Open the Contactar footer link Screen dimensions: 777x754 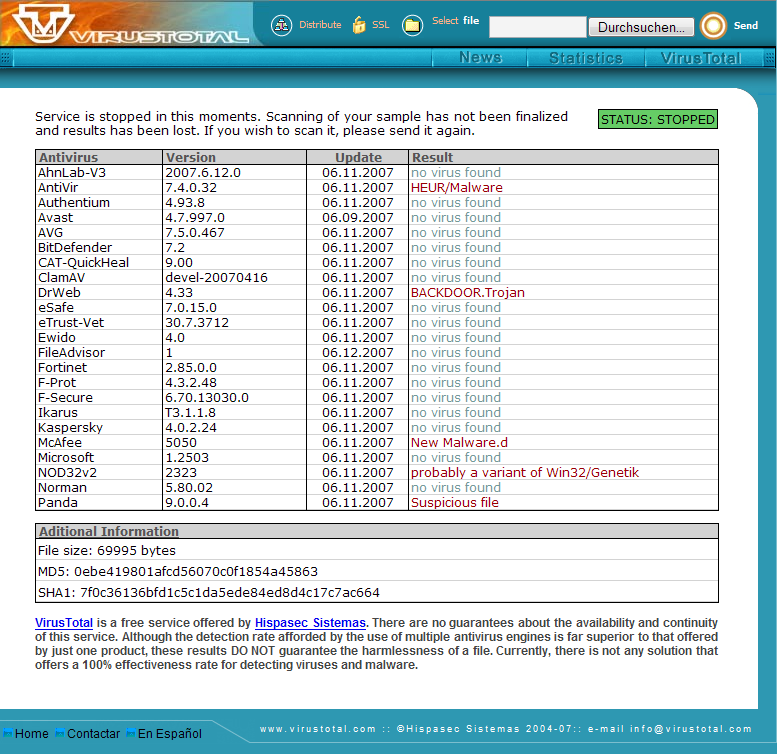pyautogui.click(x=93, y=733)
